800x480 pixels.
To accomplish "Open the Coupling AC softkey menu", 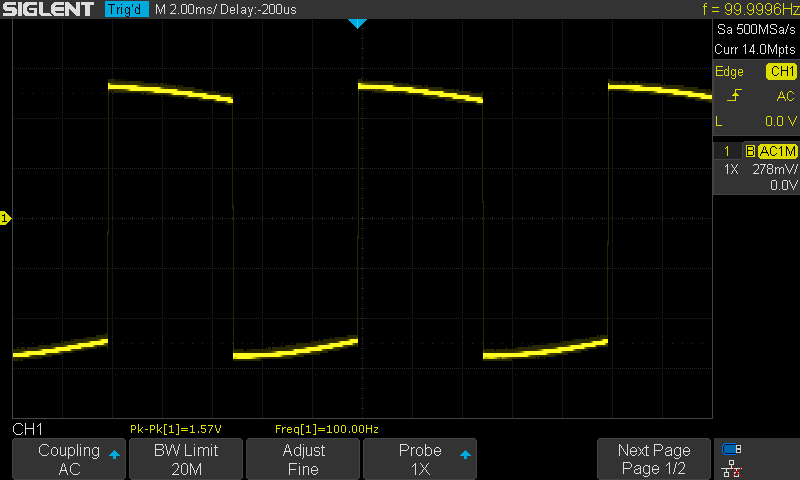I will coord(69,459).
